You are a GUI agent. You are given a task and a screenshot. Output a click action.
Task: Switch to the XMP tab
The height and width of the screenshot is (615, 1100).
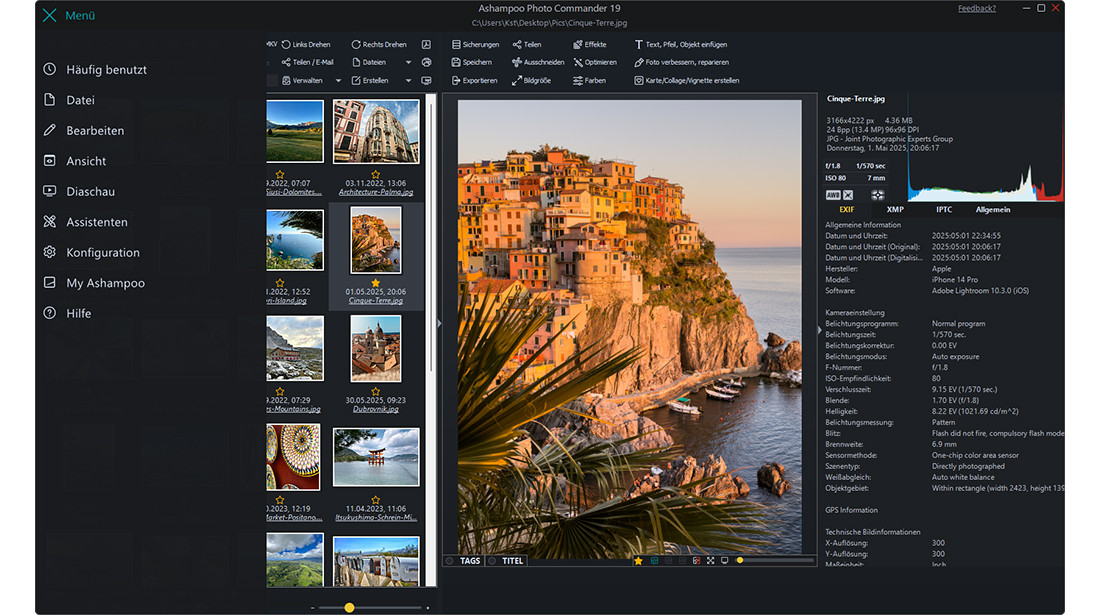[895, 210]
